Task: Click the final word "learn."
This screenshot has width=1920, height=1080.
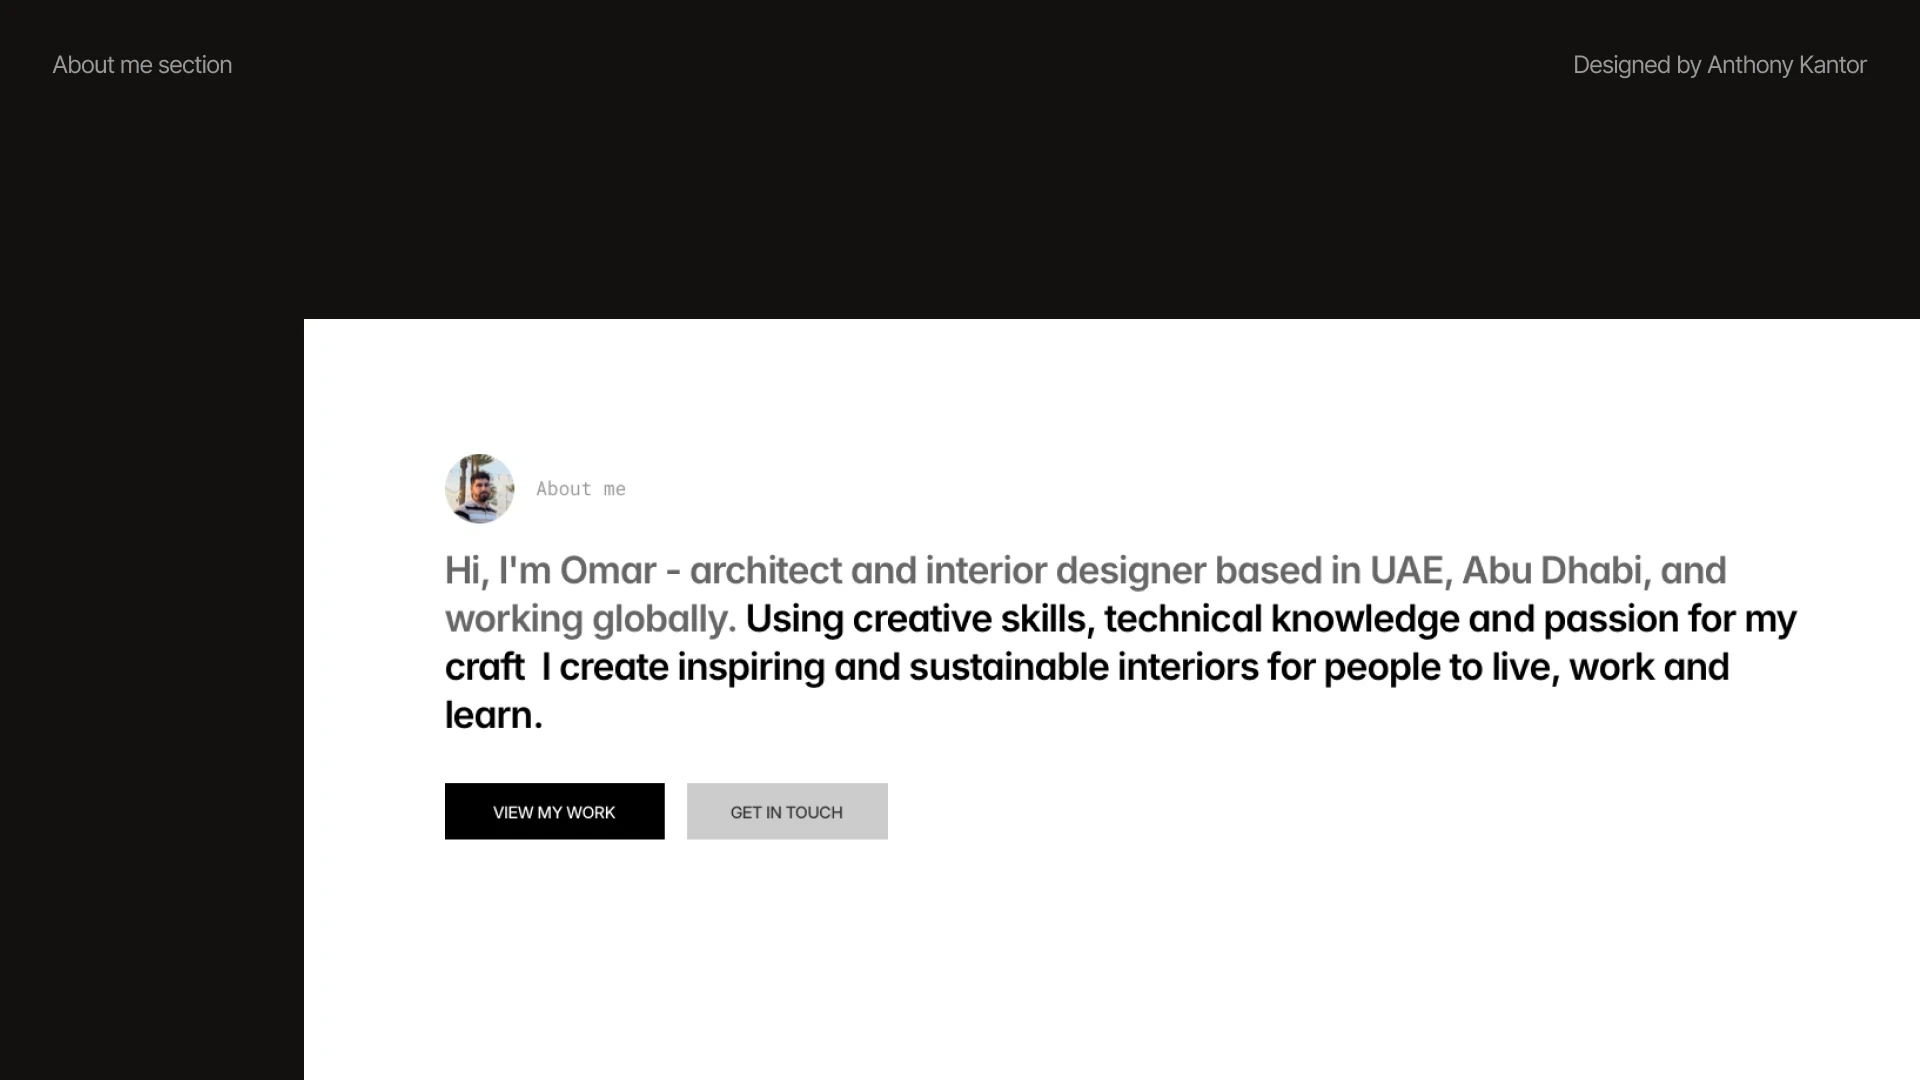Action: (493, 715)
